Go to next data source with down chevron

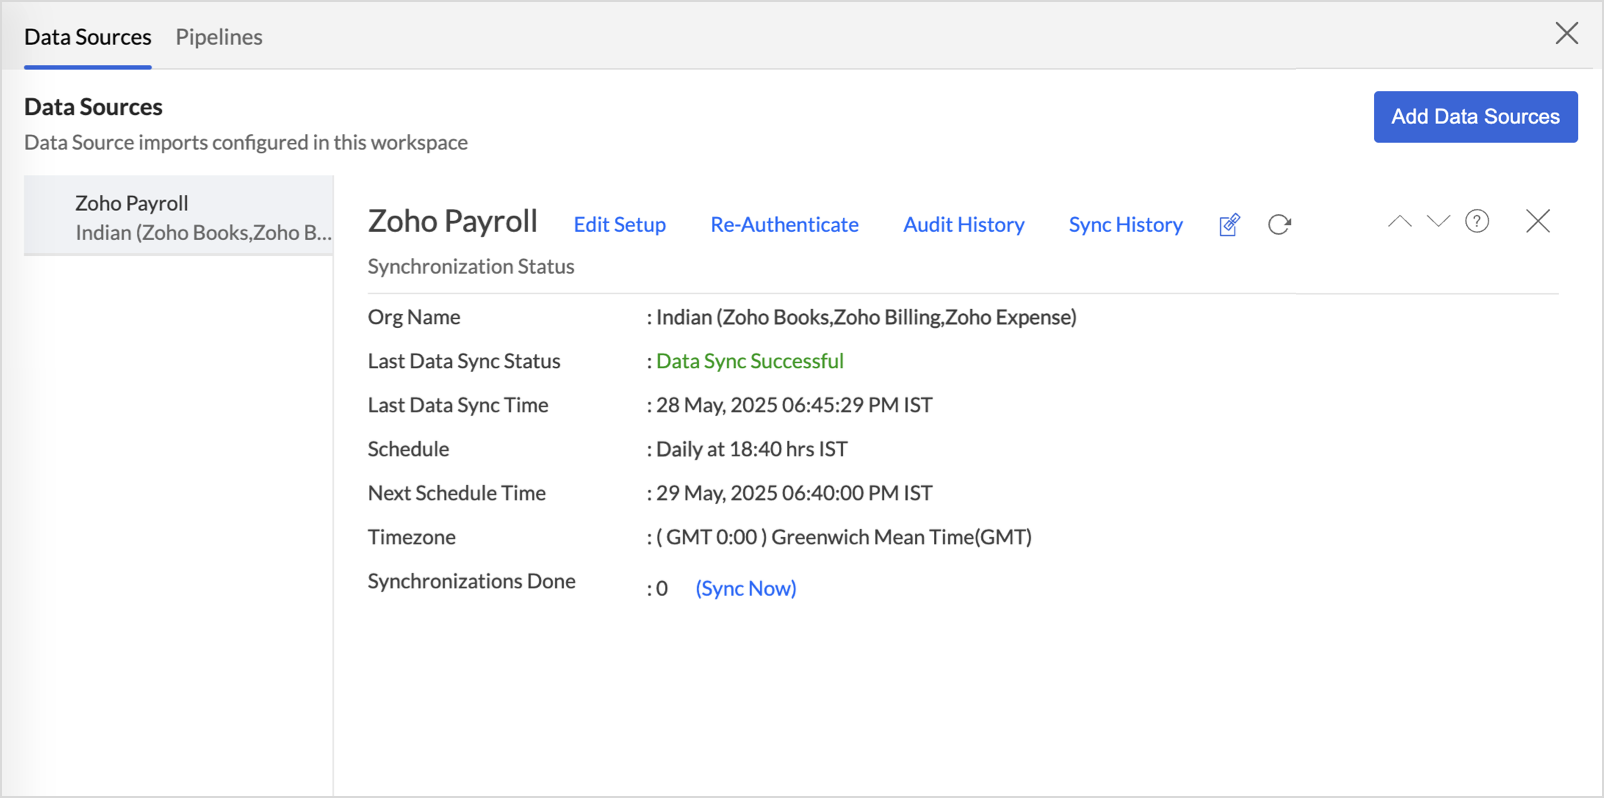click(x=1438, y=222)
